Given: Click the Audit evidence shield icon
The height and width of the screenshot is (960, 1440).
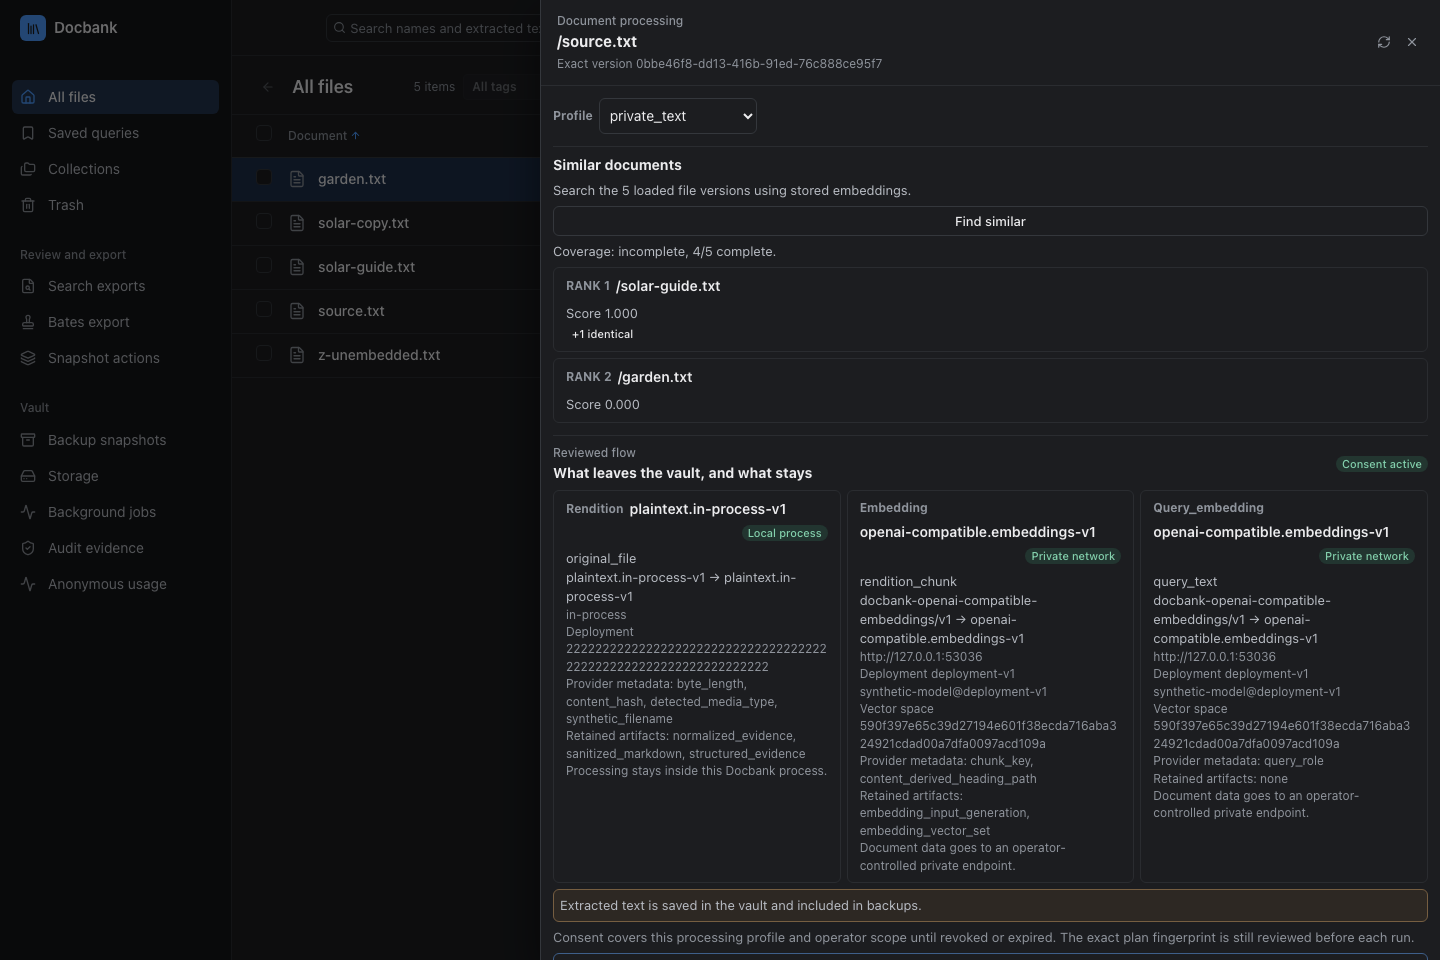Looking at the screenshot, I should [28, 548].
